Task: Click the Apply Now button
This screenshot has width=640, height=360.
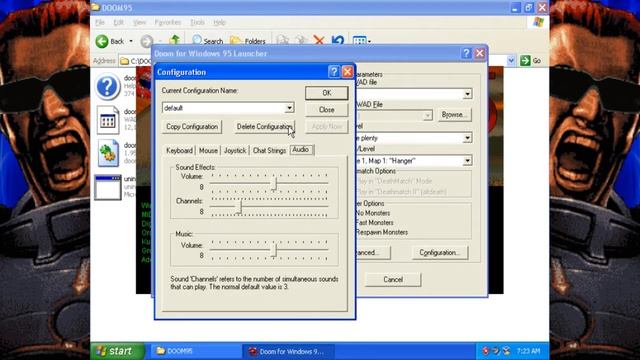Action: pos(327,127)
